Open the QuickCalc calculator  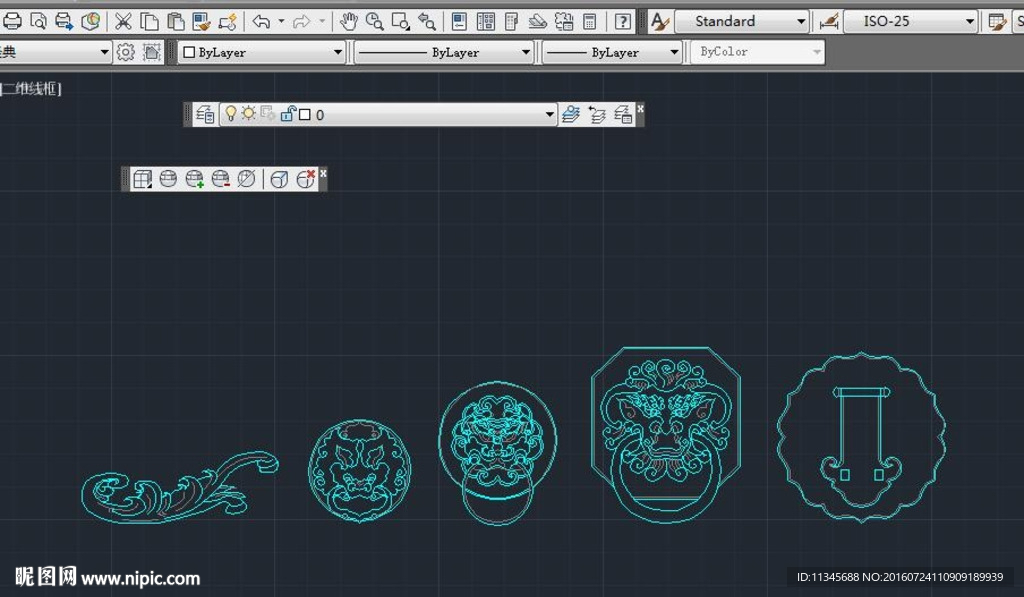(x=590, y=21)
